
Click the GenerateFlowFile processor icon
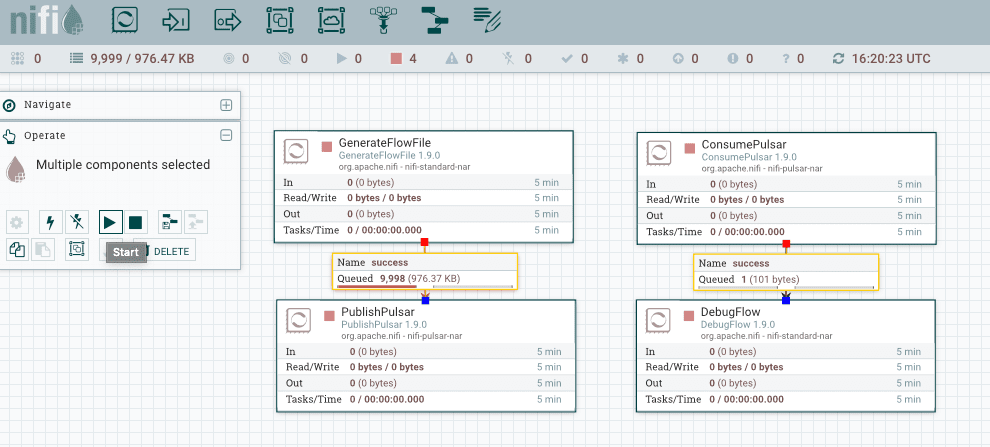tap(295, 152)
